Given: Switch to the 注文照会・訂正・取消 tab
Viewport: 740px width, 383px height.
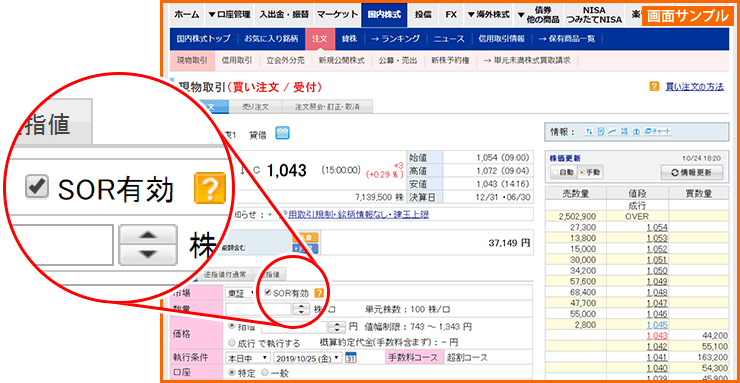Looking at the screenshot, I should coord(327,107).
